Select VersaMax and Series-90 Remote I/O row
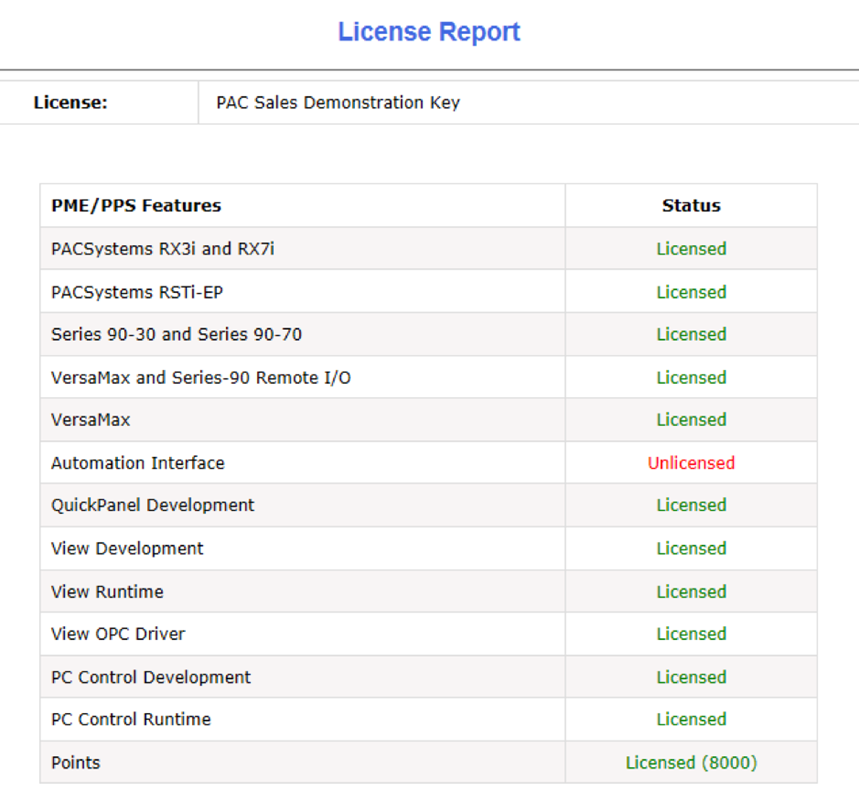 pyautogui.click(x=428, y=377)
